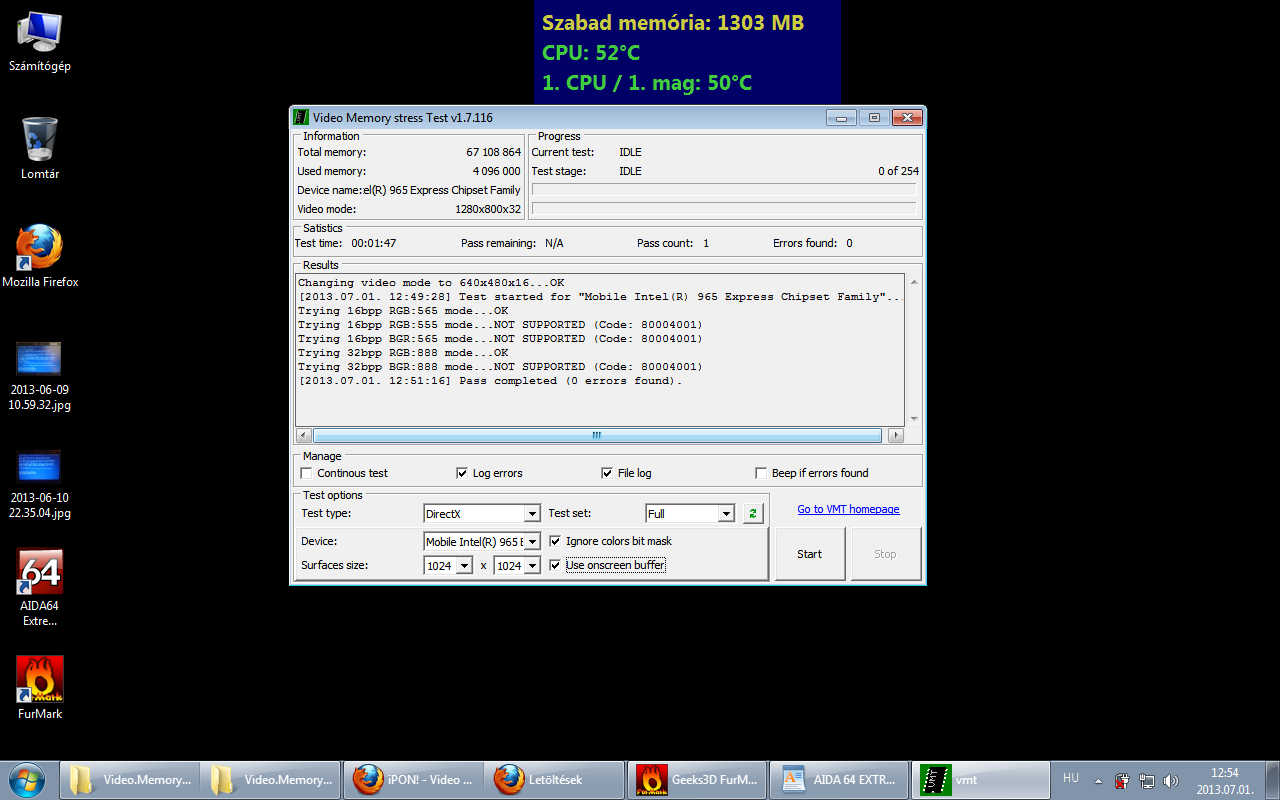Switch to iPON! Firefox taskbar window

click(414, 780)
